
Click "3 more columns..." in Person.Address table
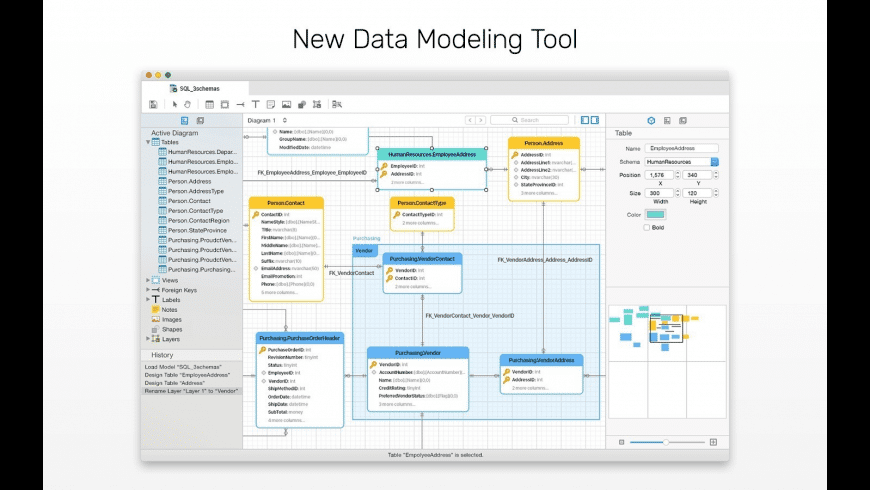538,193
